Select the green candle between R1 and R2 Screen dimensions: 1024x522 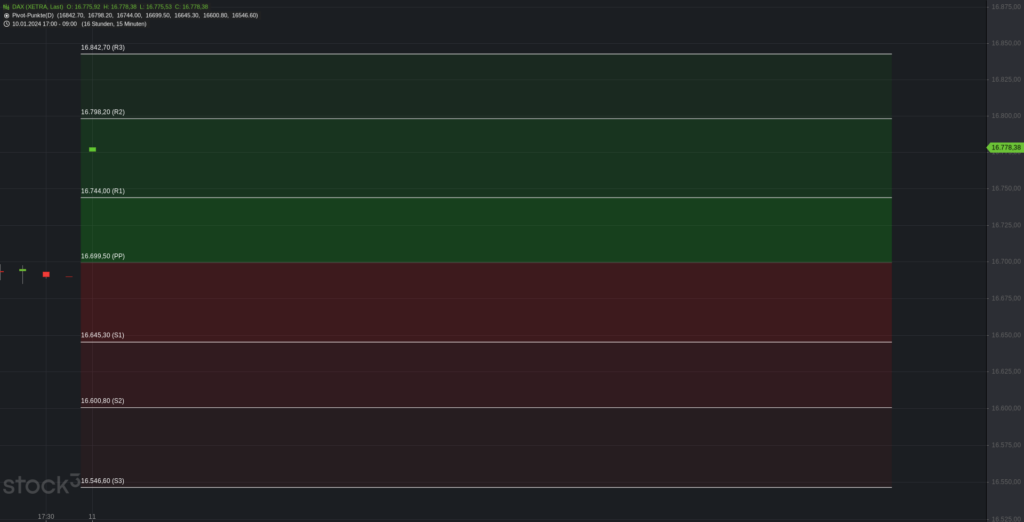click(92, 150)
